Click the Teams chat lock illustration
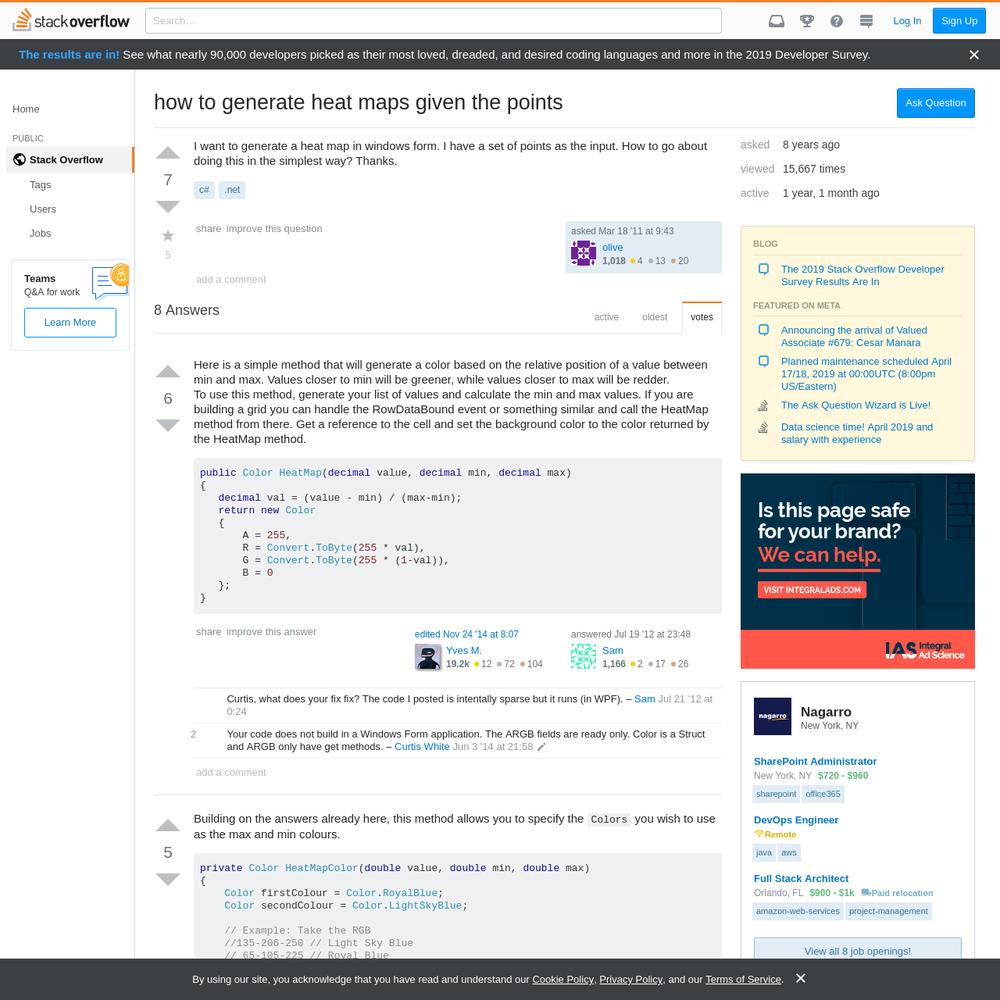 point(110,281)
